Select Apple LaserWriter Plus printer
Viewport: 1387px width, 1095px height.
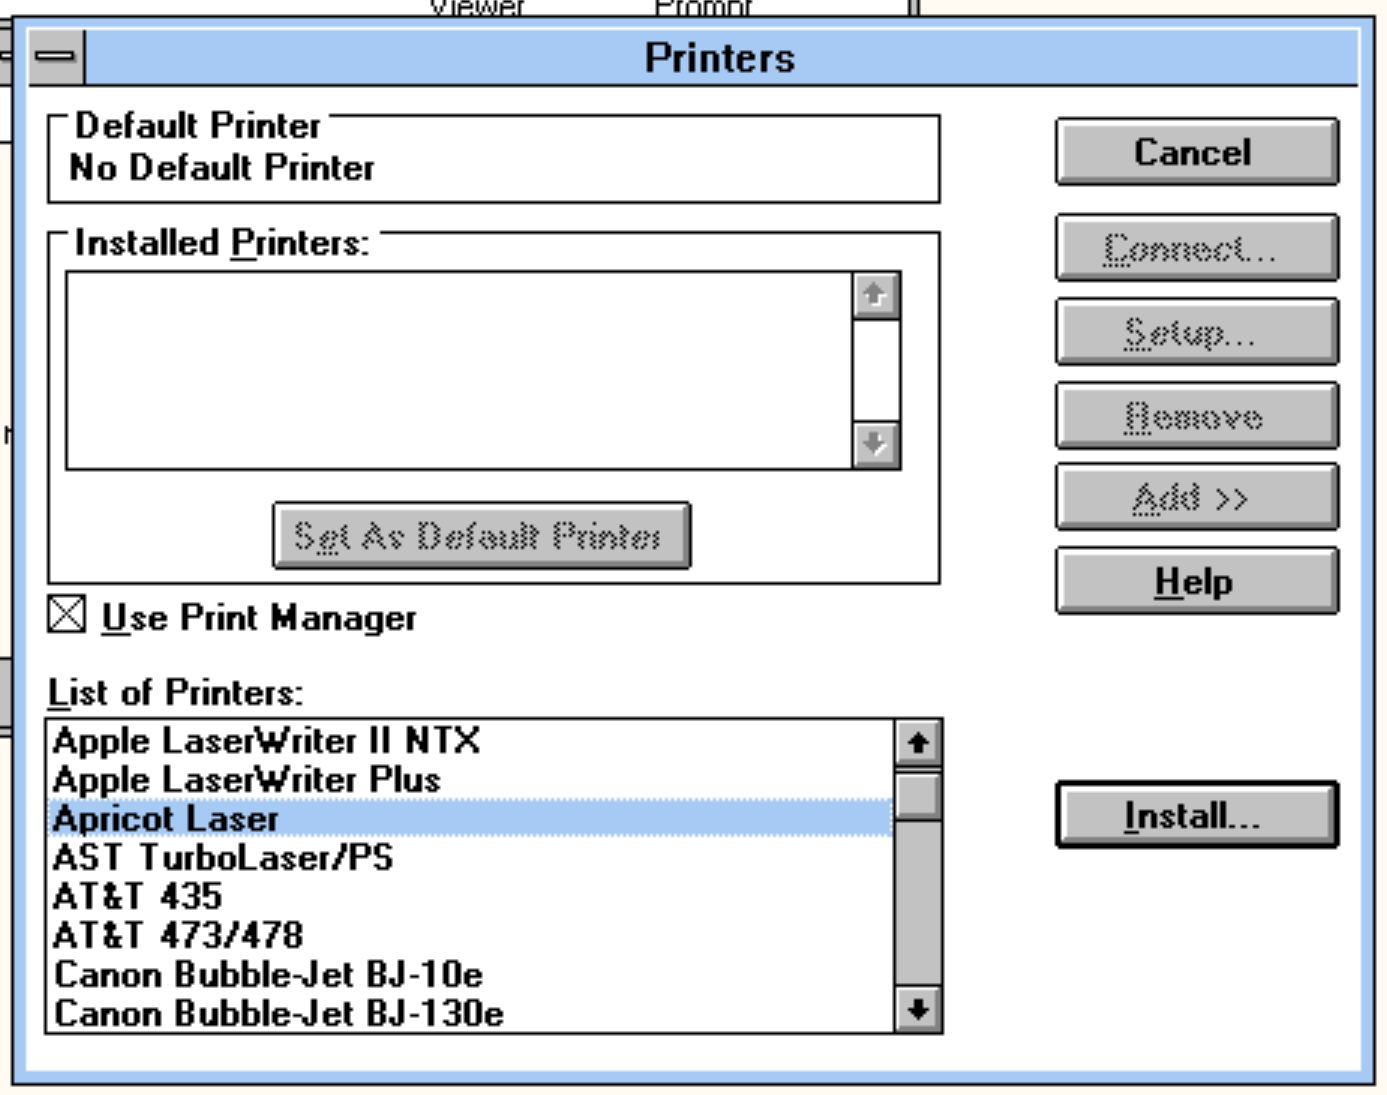[247, 780]
